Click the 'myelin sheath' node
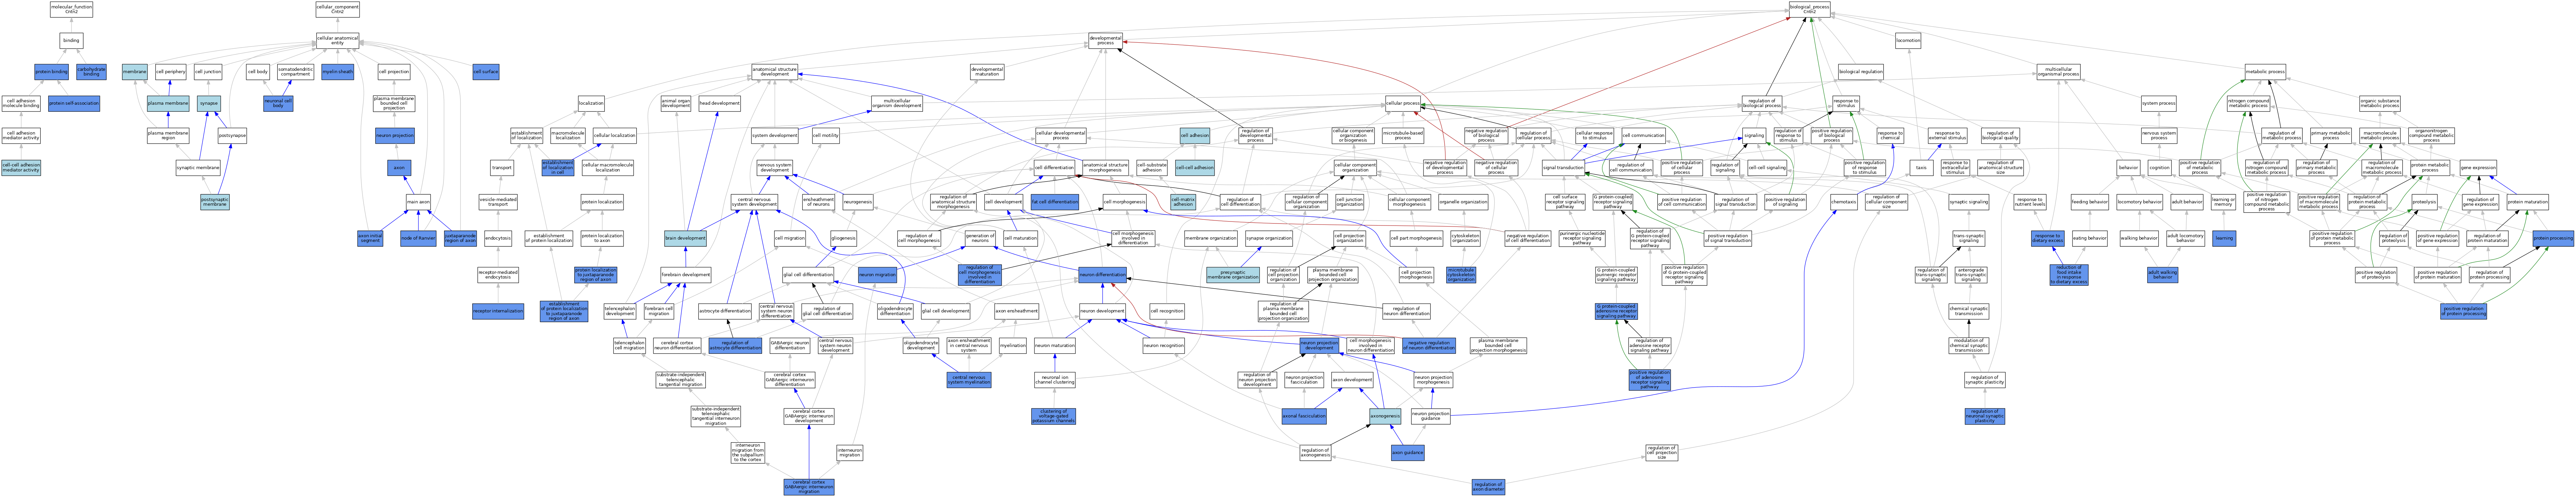The height and width of the screenshot is (497, 2576). click(x=338, y=72)
